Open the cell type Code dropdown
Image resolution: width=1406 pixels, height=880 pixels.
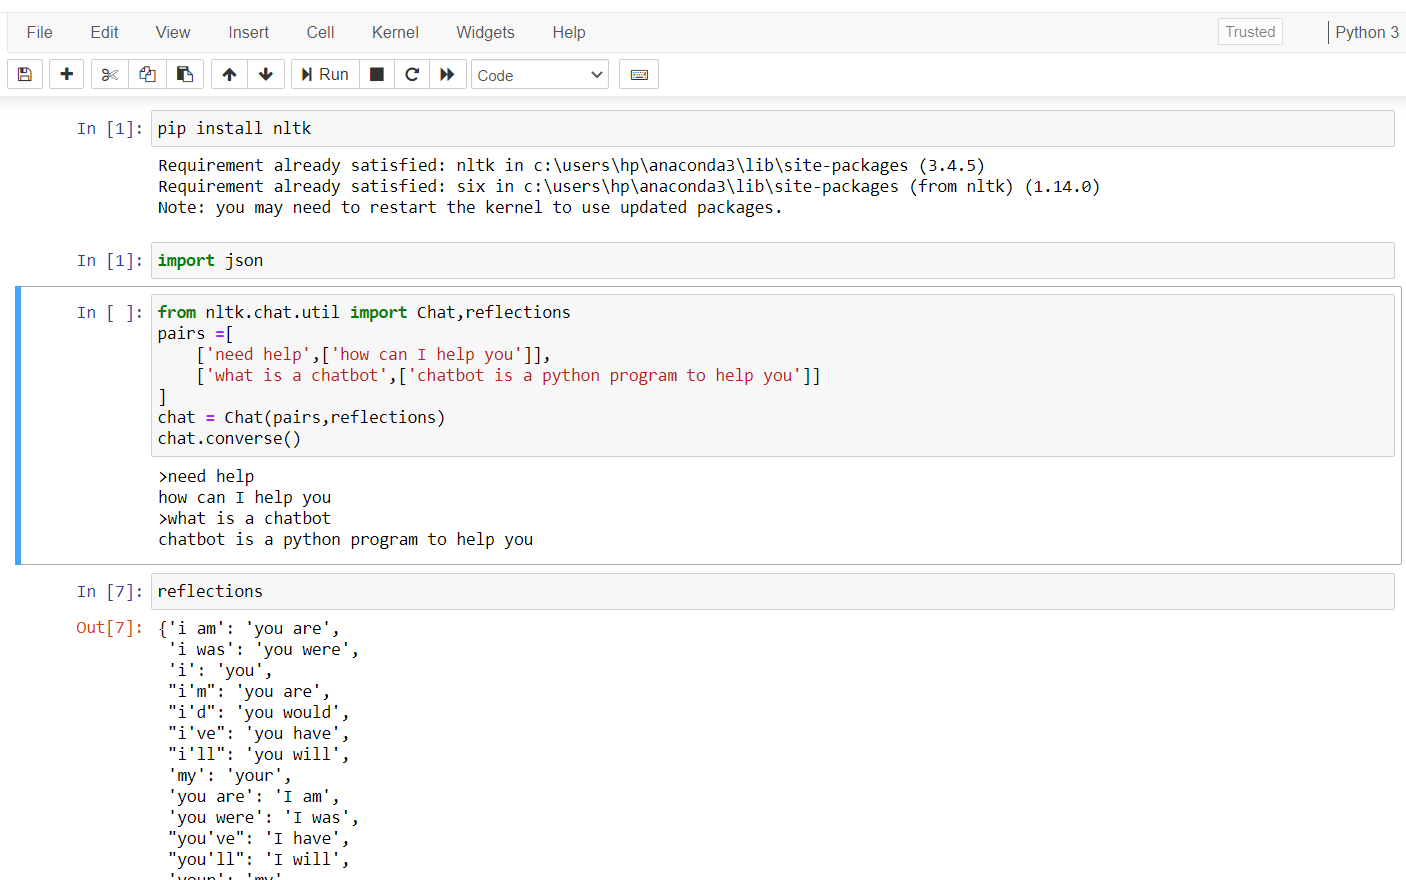(540, 75)
